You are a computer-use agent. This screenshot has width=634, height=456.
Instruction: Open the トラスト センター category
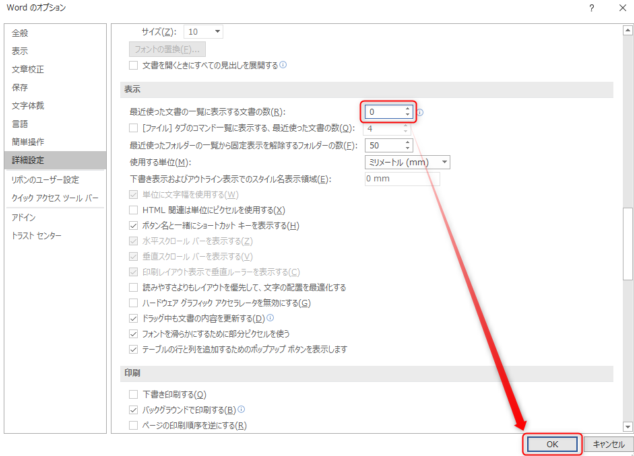[x=36, y=235]
